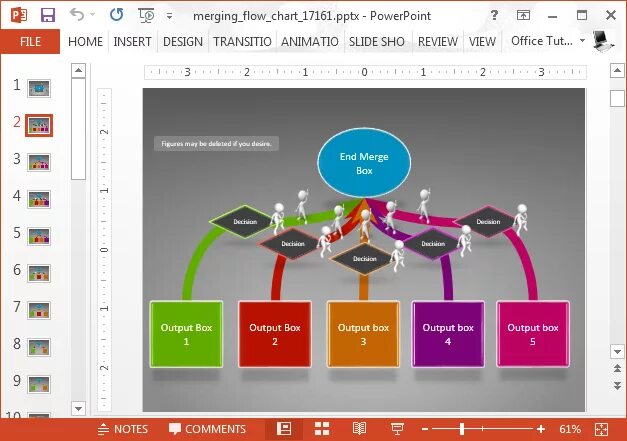Image resolution: width=627 pixels, height=441 pixels.
Task: Select the red Output Box 2
Action: coord(275,334)
